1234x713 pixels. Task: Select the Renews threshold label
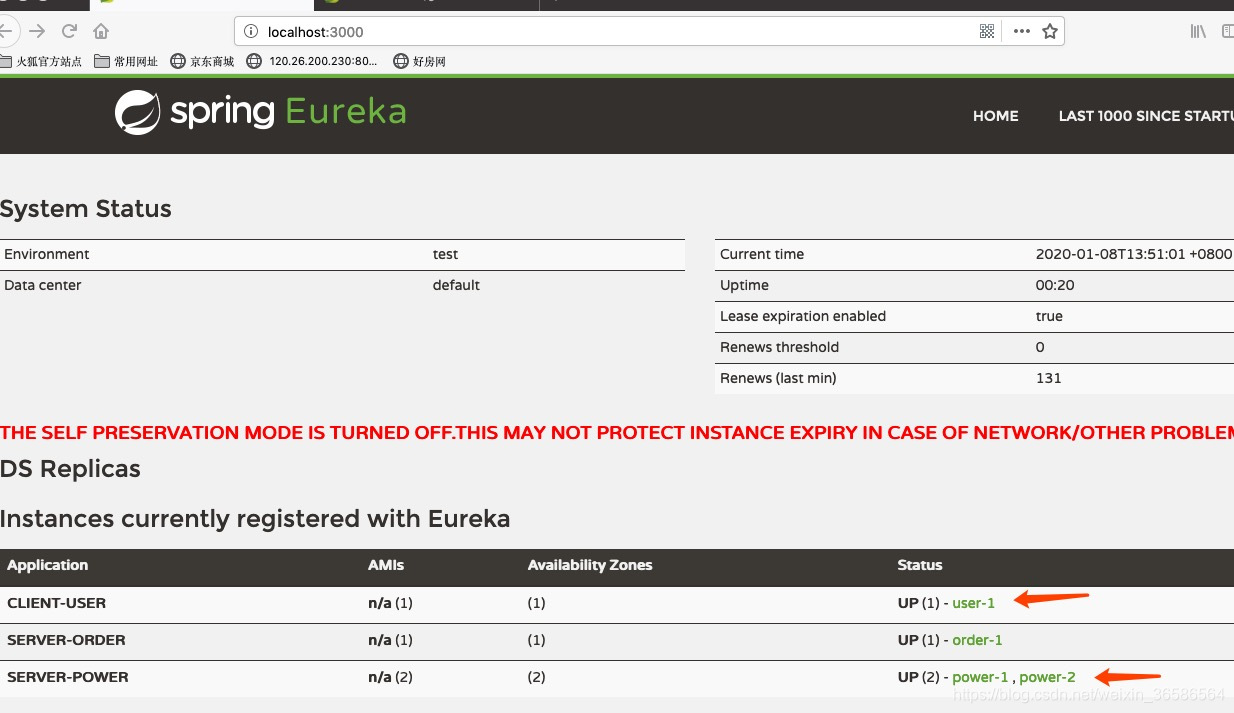780,347
